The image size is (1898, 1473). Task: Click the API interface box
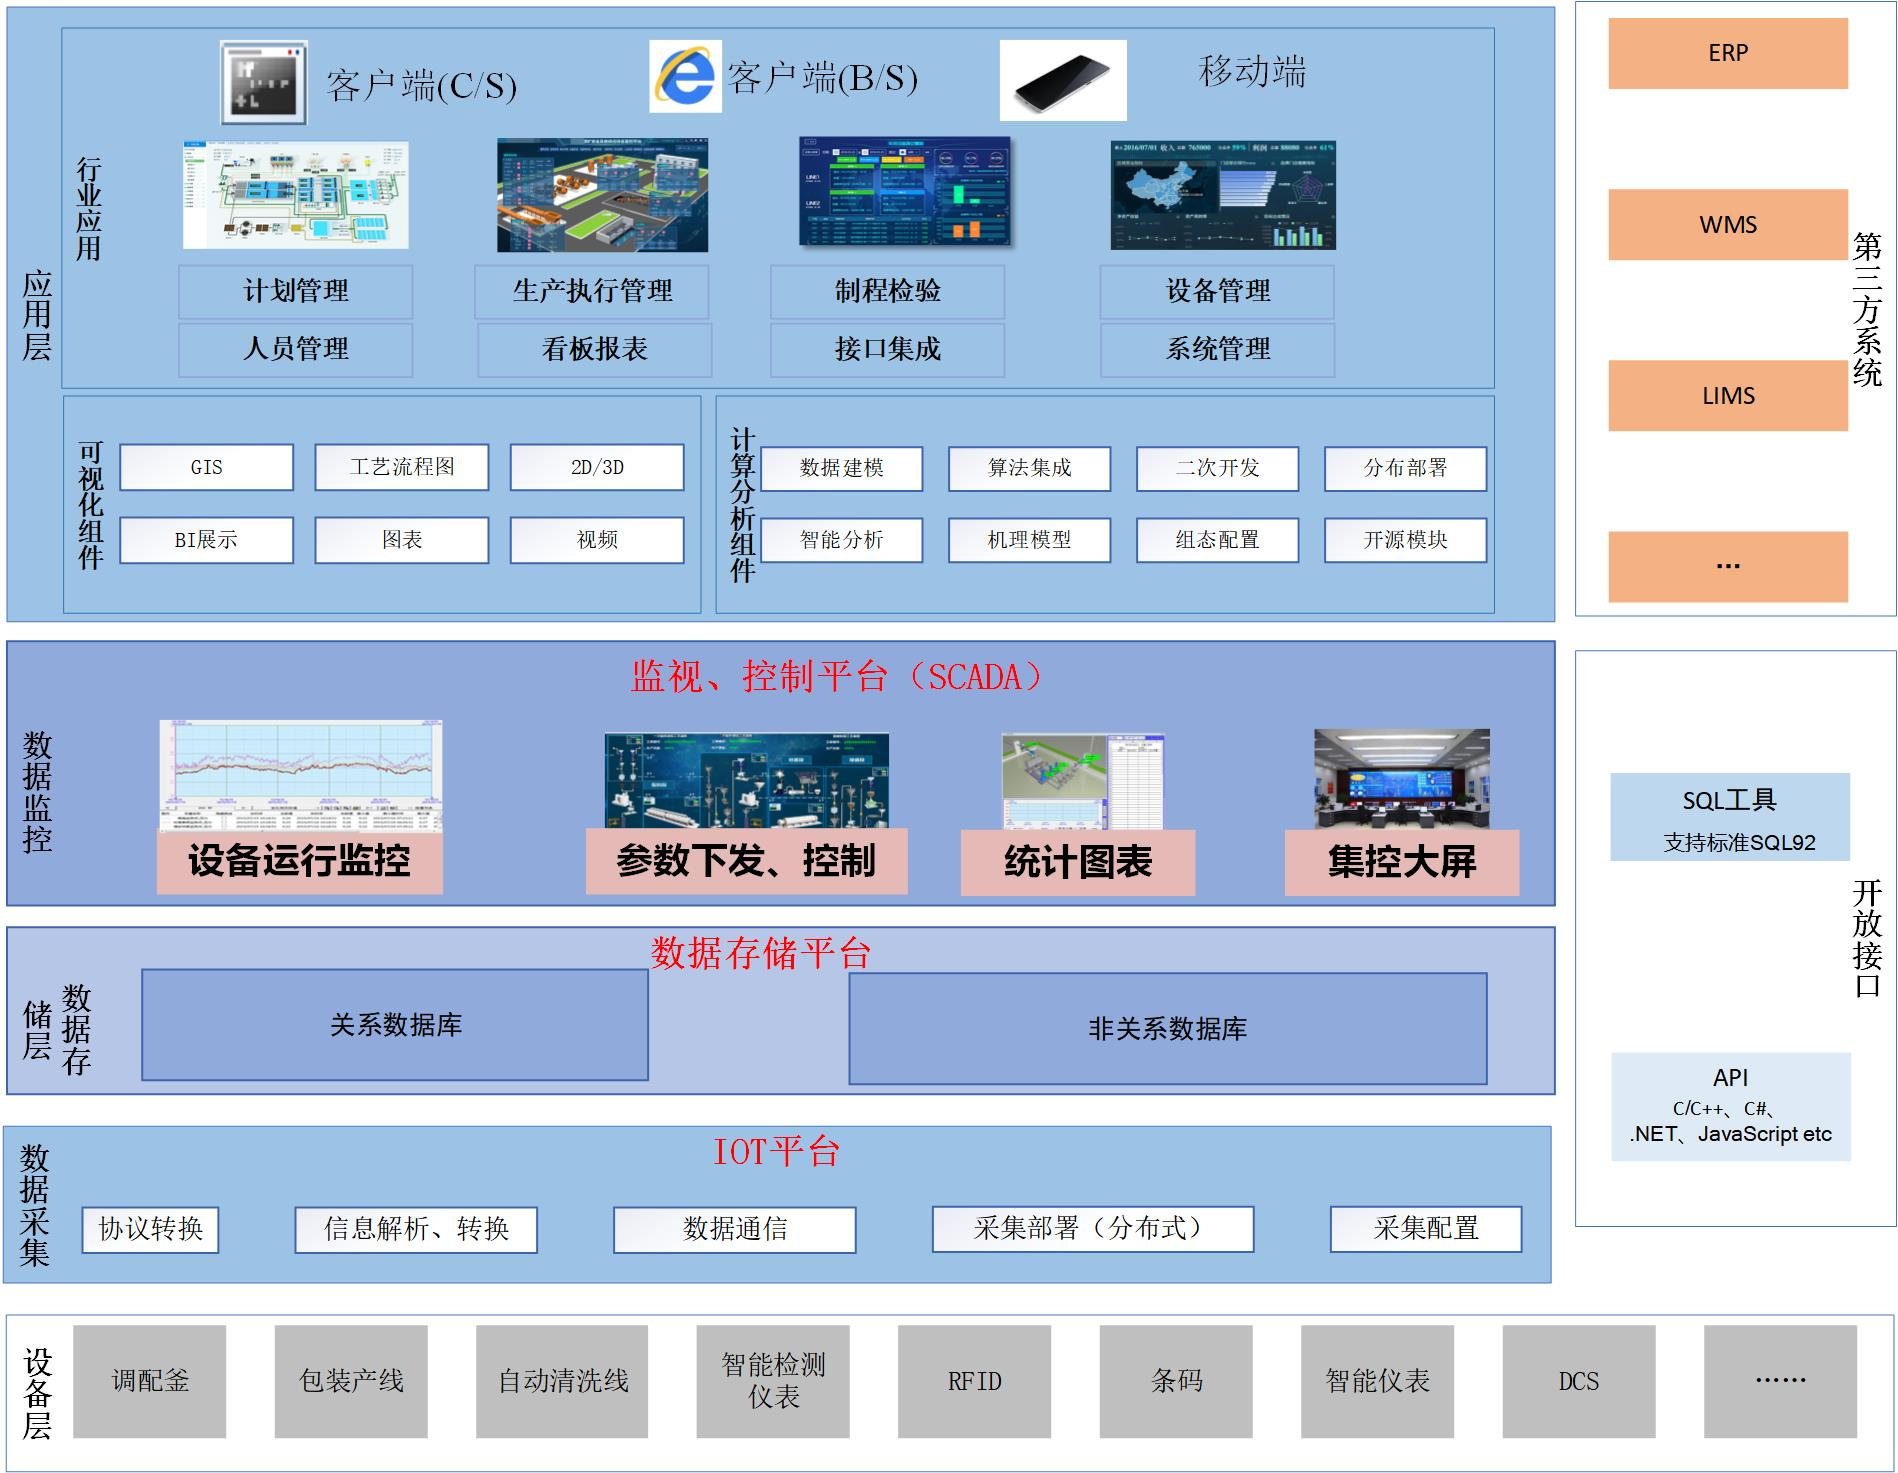[1731, 1107]
